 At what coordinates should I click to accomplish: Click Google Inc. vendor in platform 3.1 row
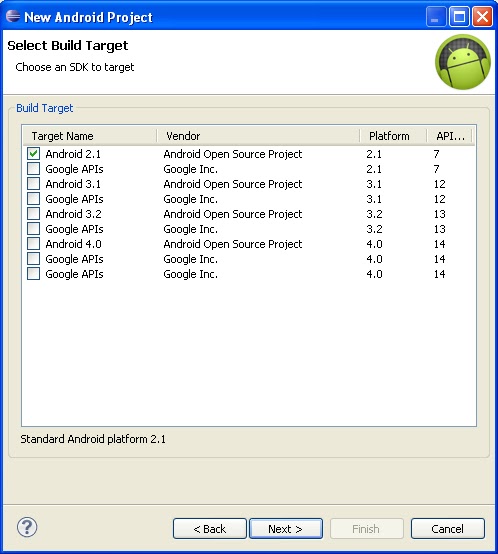coord(190,199)
